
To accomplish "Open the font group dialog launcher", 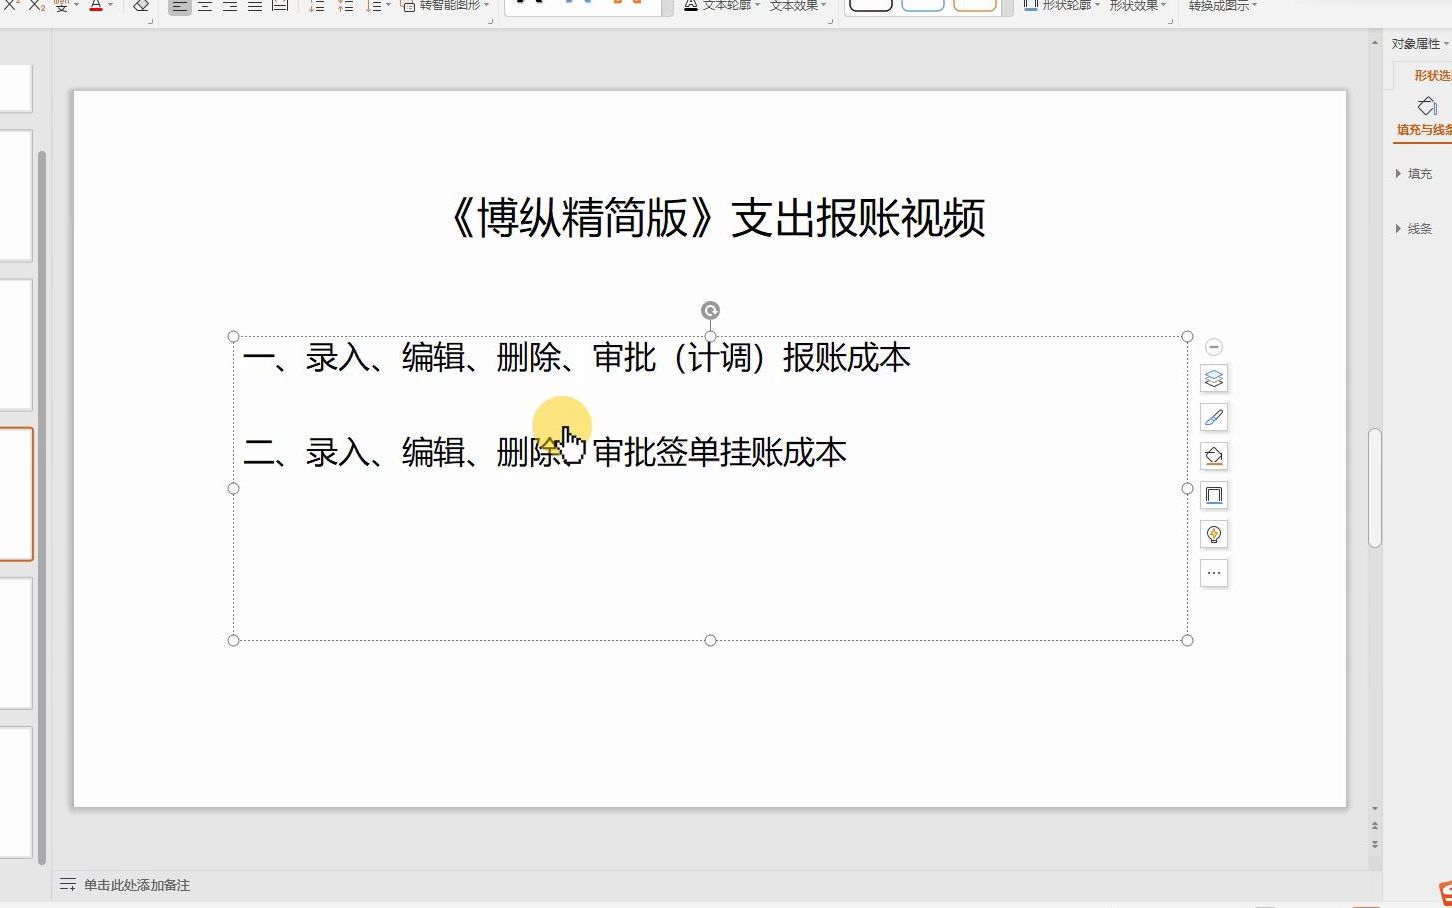I will pos(150,20).
